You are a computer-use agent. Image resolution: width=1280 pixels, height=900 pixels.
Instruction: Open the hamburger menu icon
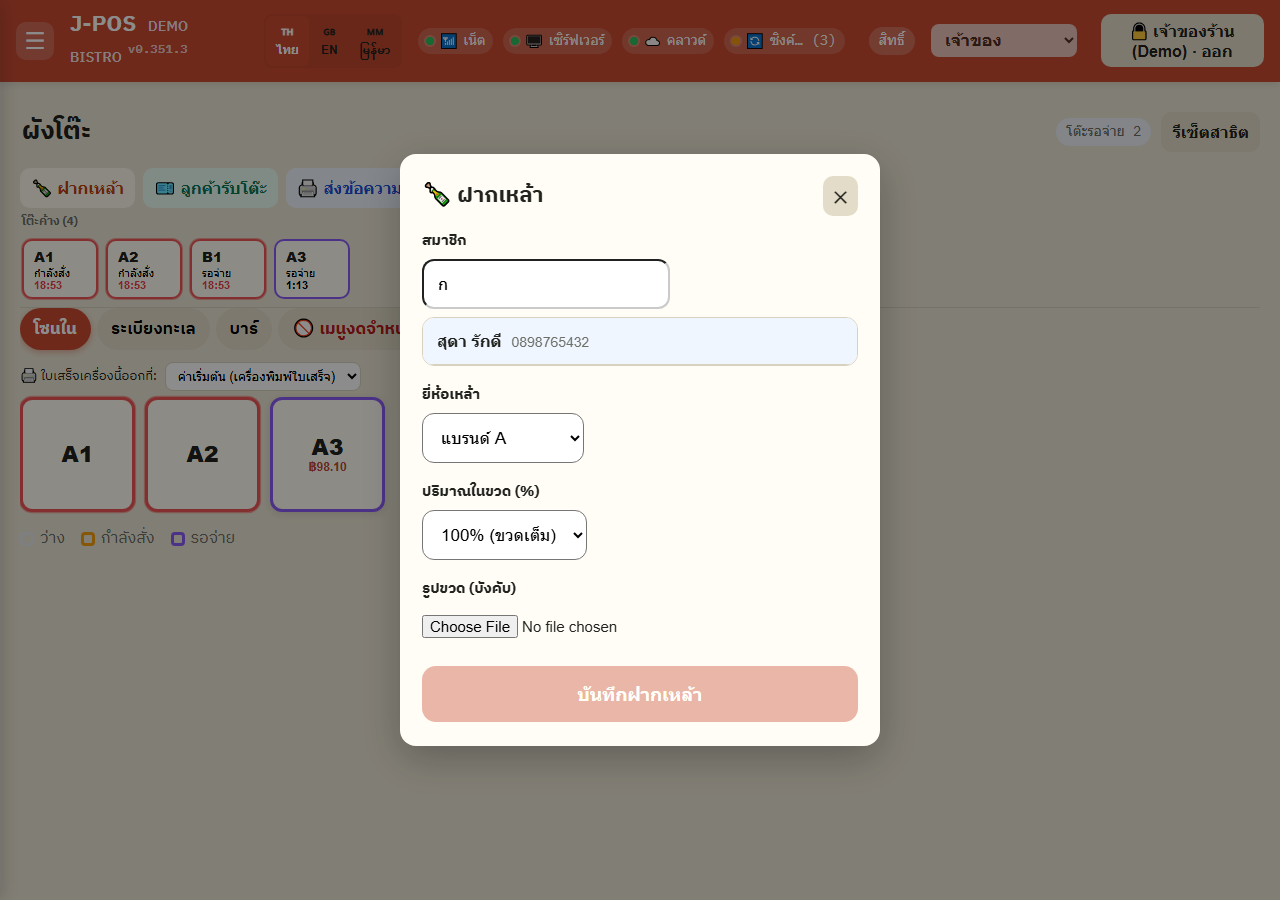pos(35,41)
